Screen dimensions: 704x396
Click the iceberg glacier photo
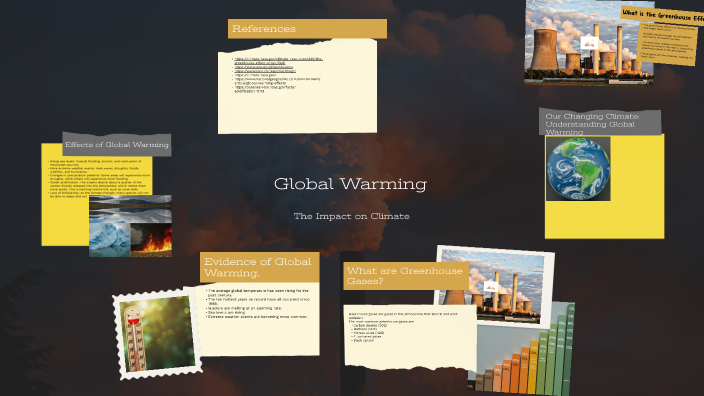click(110, 239)
